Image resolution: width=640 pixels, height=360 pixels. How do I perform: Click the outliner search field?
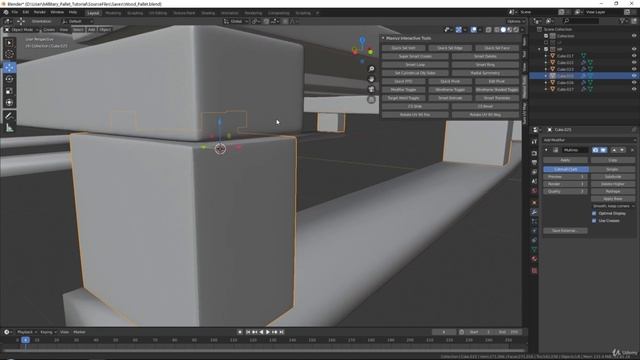(x=581, y=21)
